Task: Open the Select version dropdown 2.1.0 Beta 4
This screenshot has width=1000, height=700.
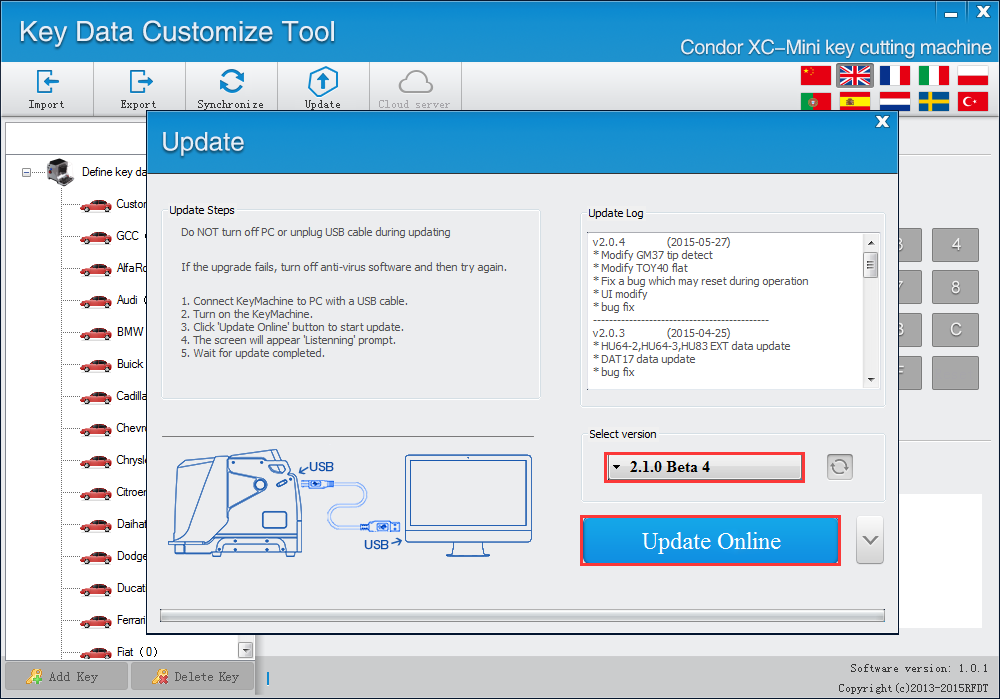Action: pos(704,467)
